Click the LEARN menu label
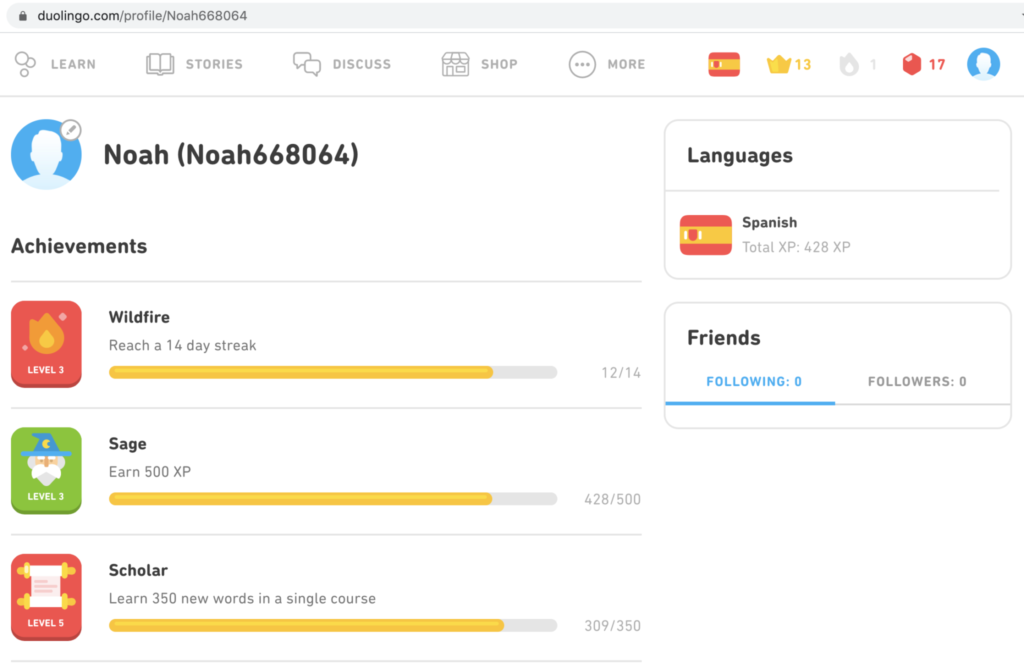1024x663 pixels. [73, 64]
